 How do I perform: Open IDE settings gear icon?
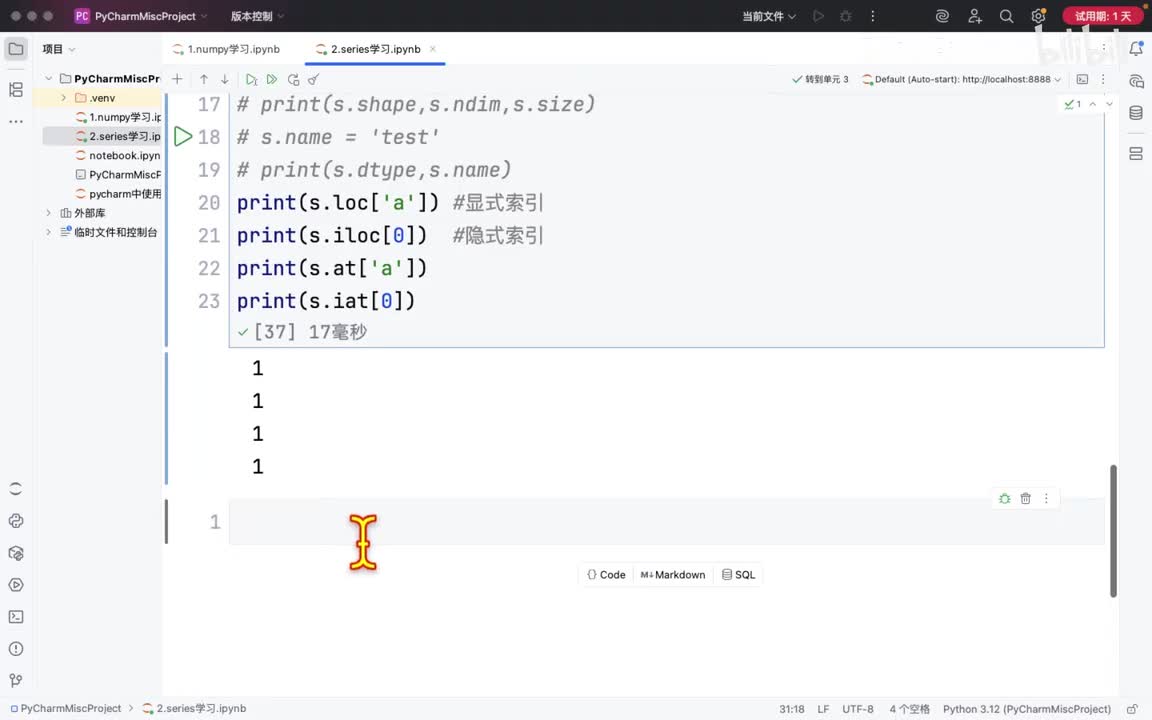[x=1038, y=16]
